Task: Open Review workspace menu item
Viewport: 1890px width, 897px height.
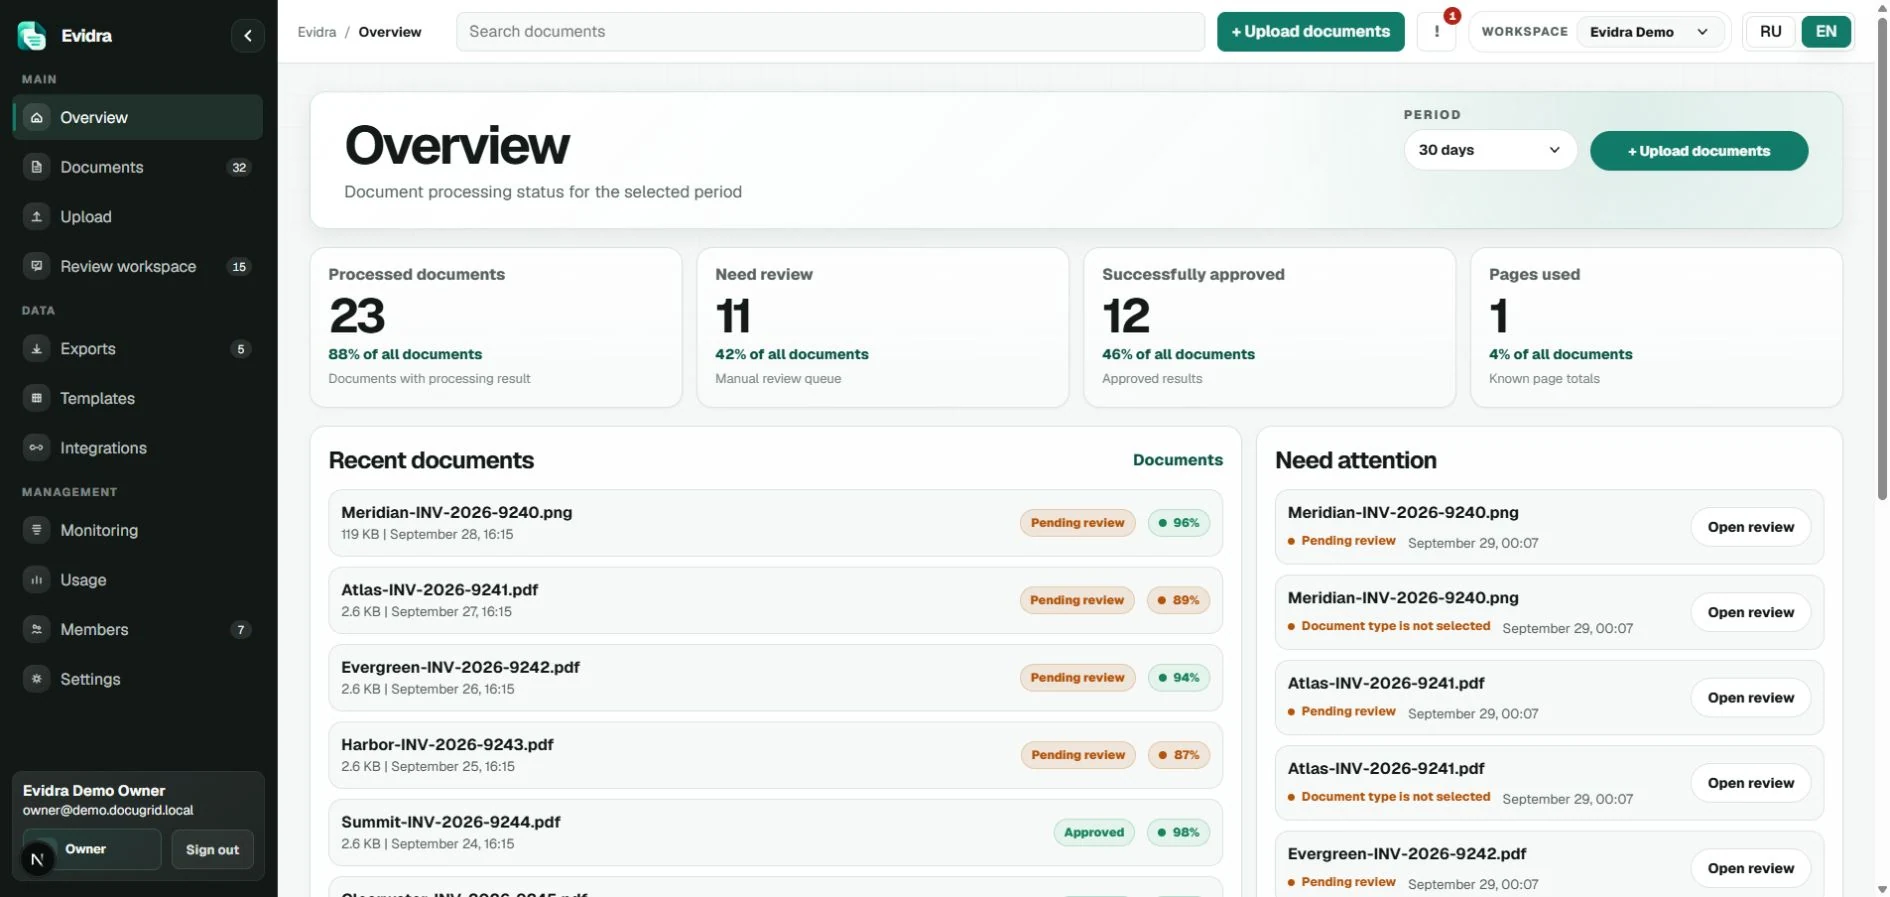Action: point(138,266)
